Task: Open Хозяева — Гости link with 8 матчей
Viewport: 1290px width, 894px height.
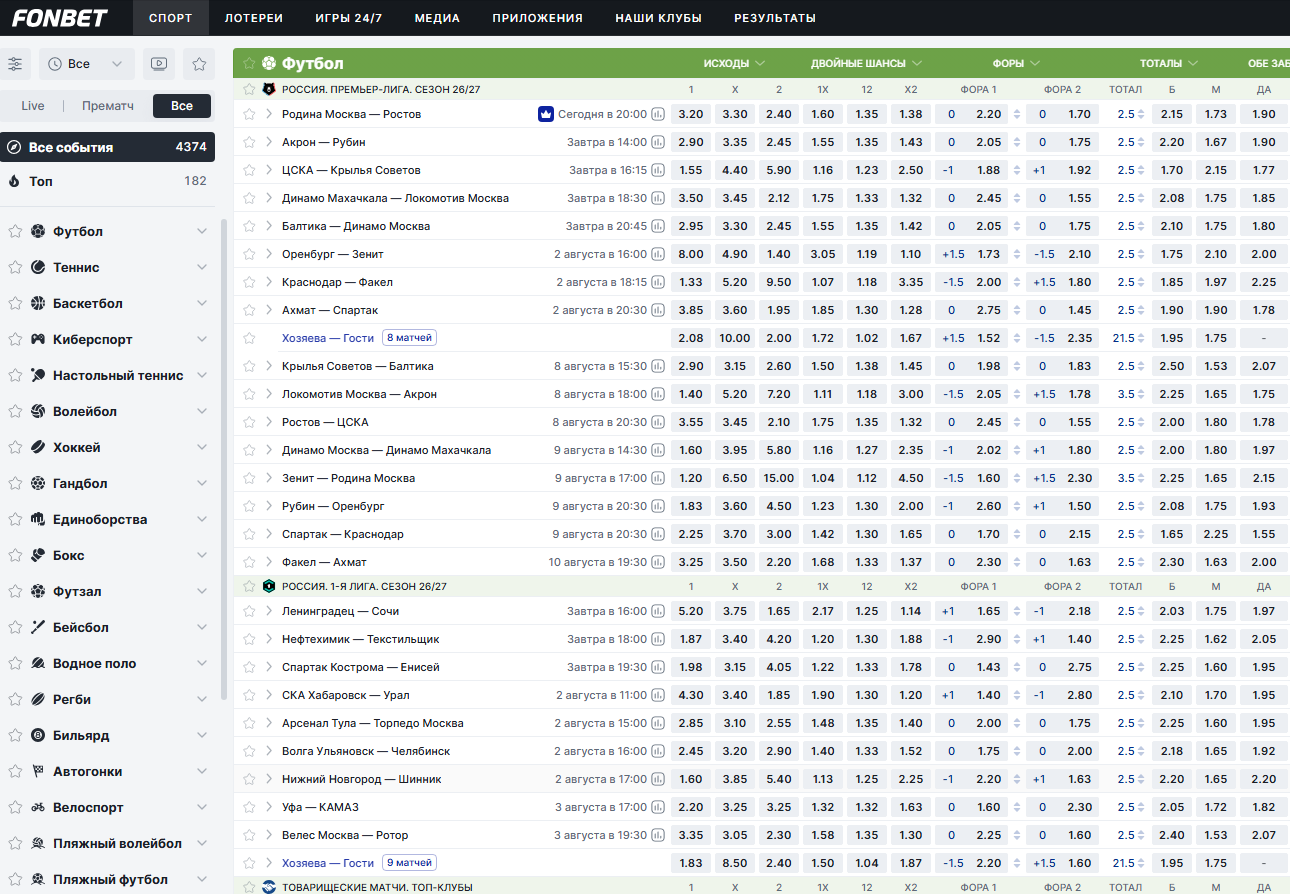Action: tap(328, 338)
